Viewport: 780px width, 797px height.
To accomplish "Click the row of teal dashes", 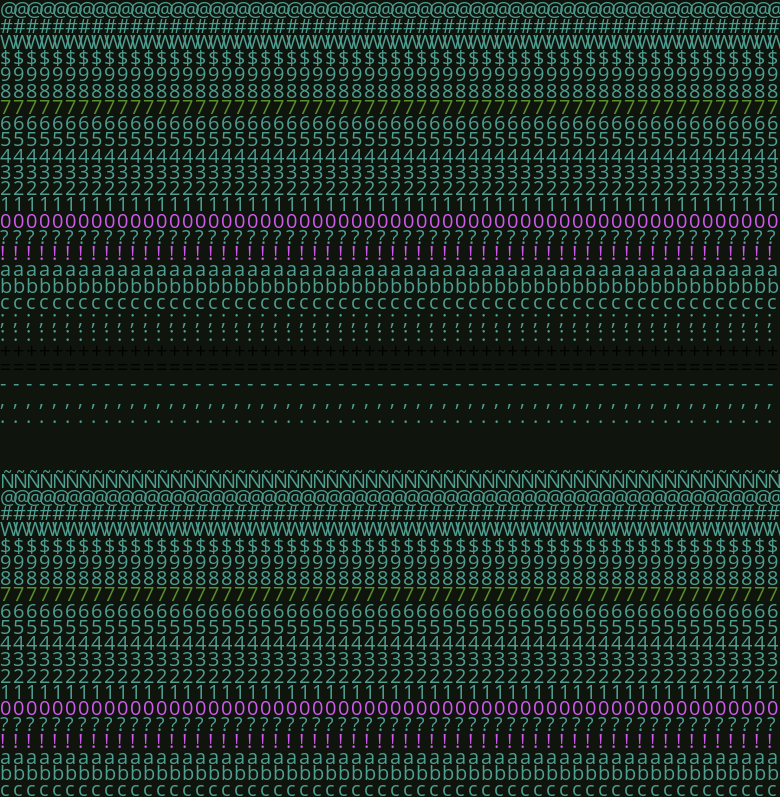I will click(390, 384).
